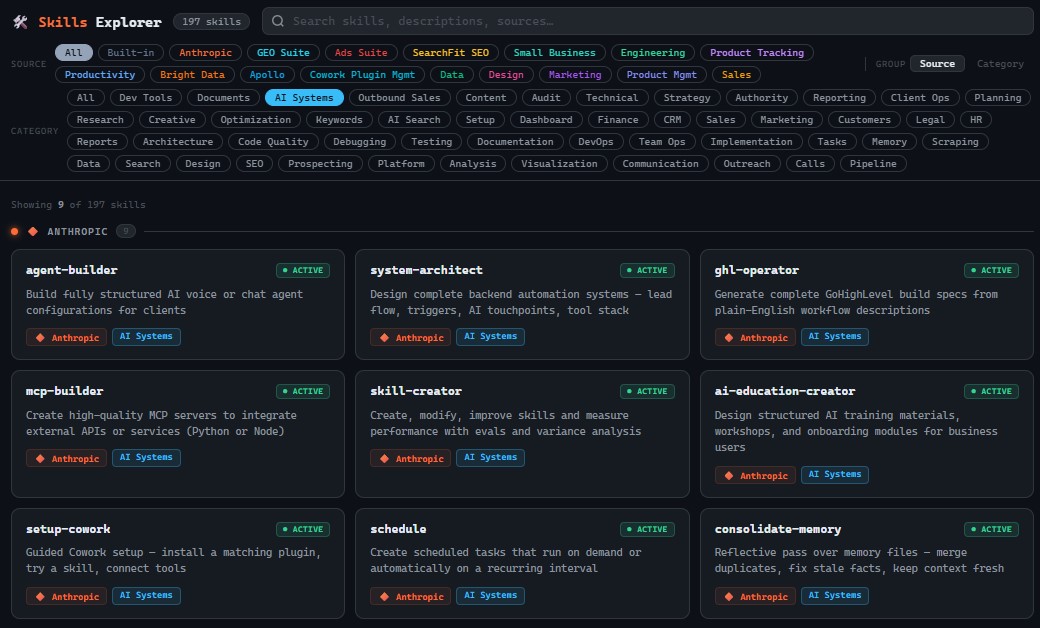Viewport: 1040px width, 628px height.
Task: Click ACTIVE status badge on consolidate-memory
Action: [x=992, y=529]
